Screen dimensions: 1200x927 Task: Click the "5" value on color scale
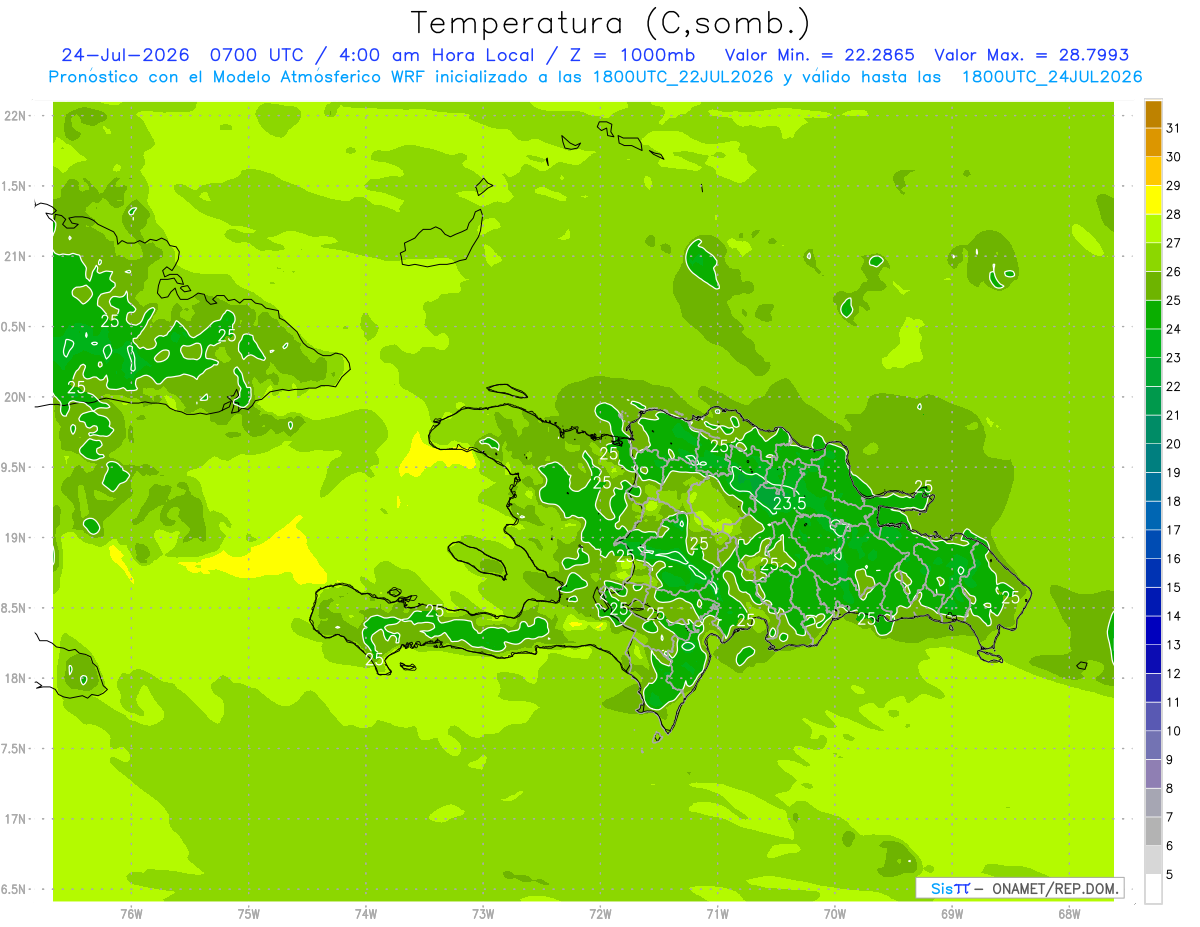pyautogui.click(x=1170, y=875)
